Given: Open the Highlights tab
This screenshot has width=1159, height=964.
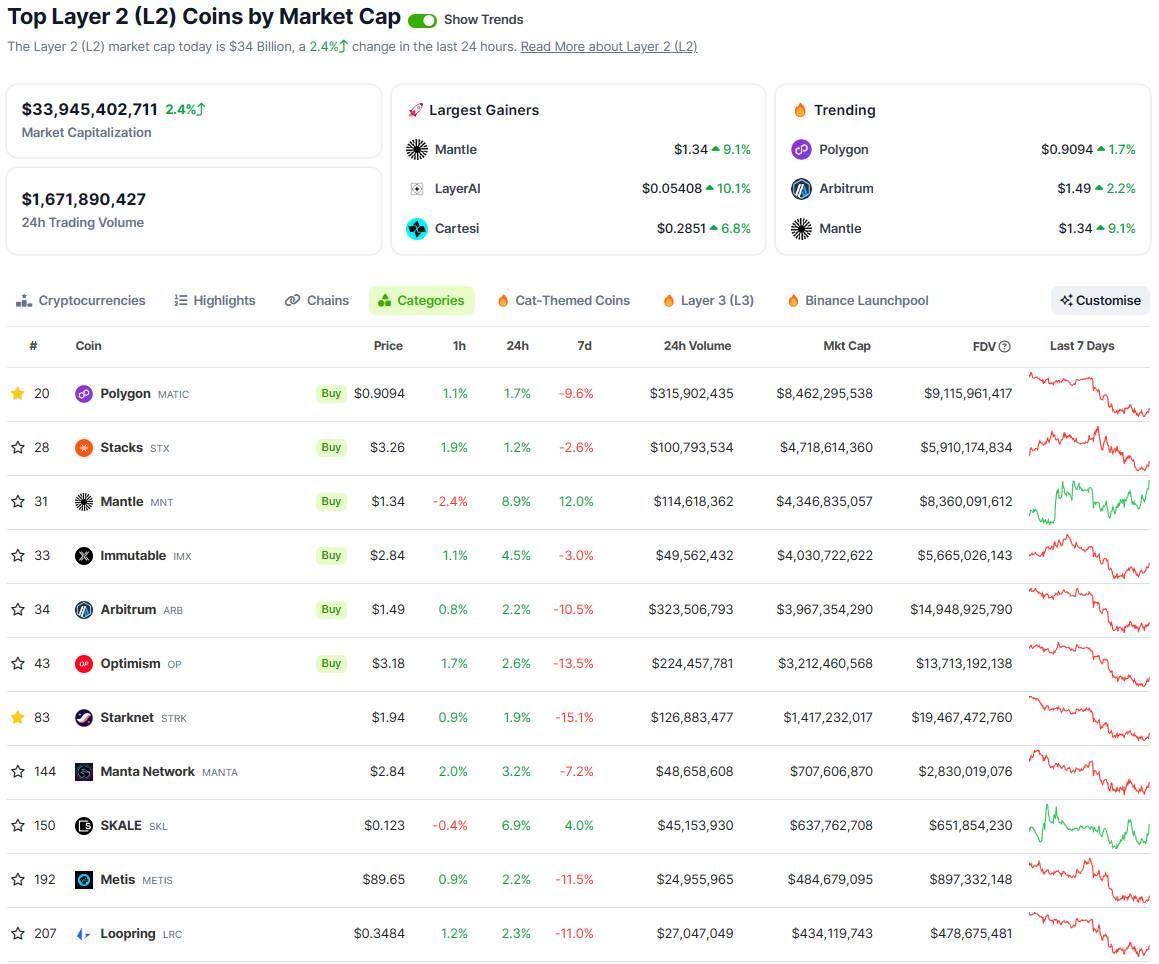Looking at the screenshot, I should 215,300.
